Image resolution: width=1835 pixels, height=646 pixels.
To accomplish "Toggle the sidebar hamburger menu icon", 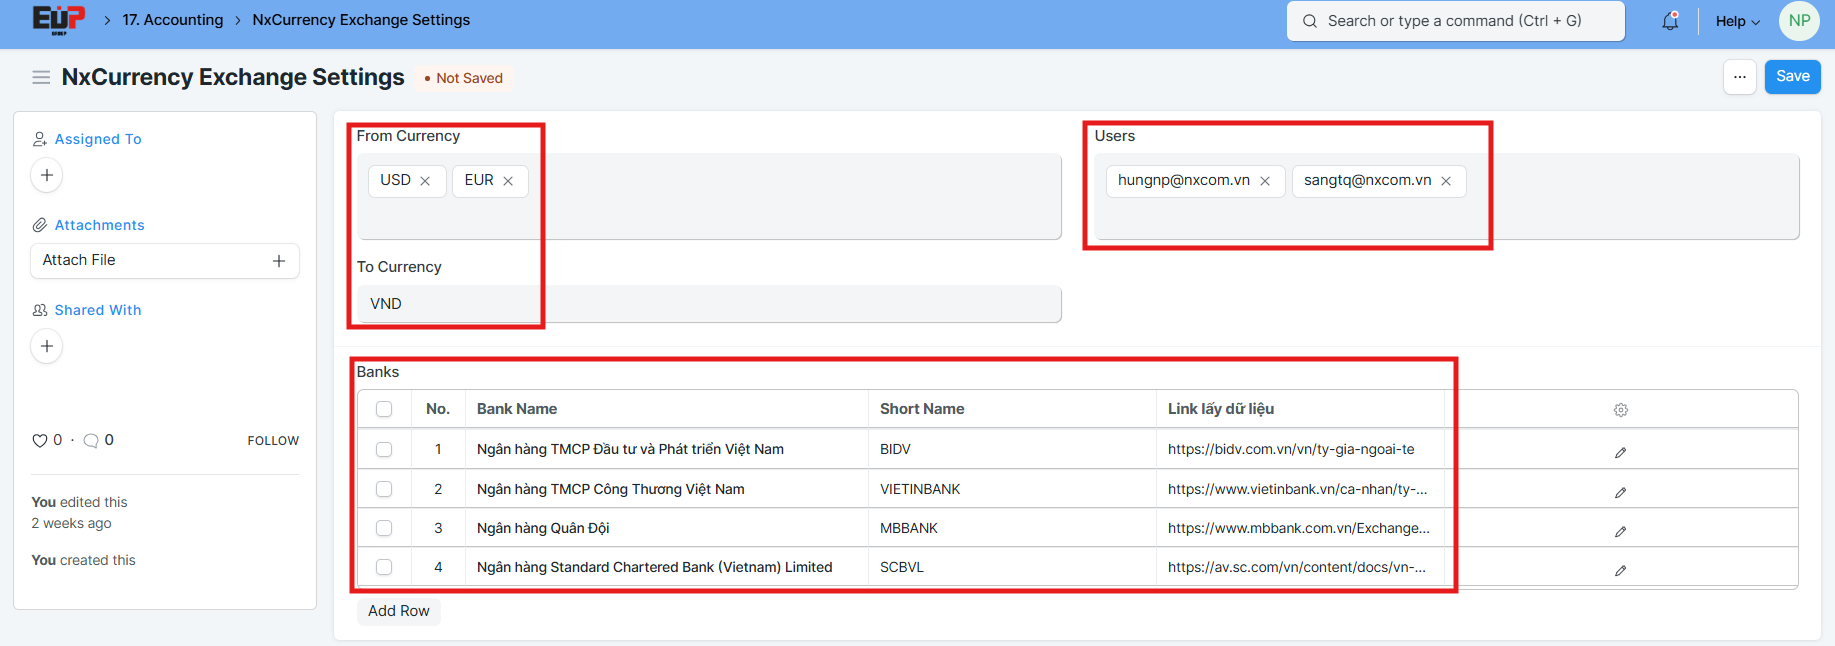I will [x=41, y=78].
